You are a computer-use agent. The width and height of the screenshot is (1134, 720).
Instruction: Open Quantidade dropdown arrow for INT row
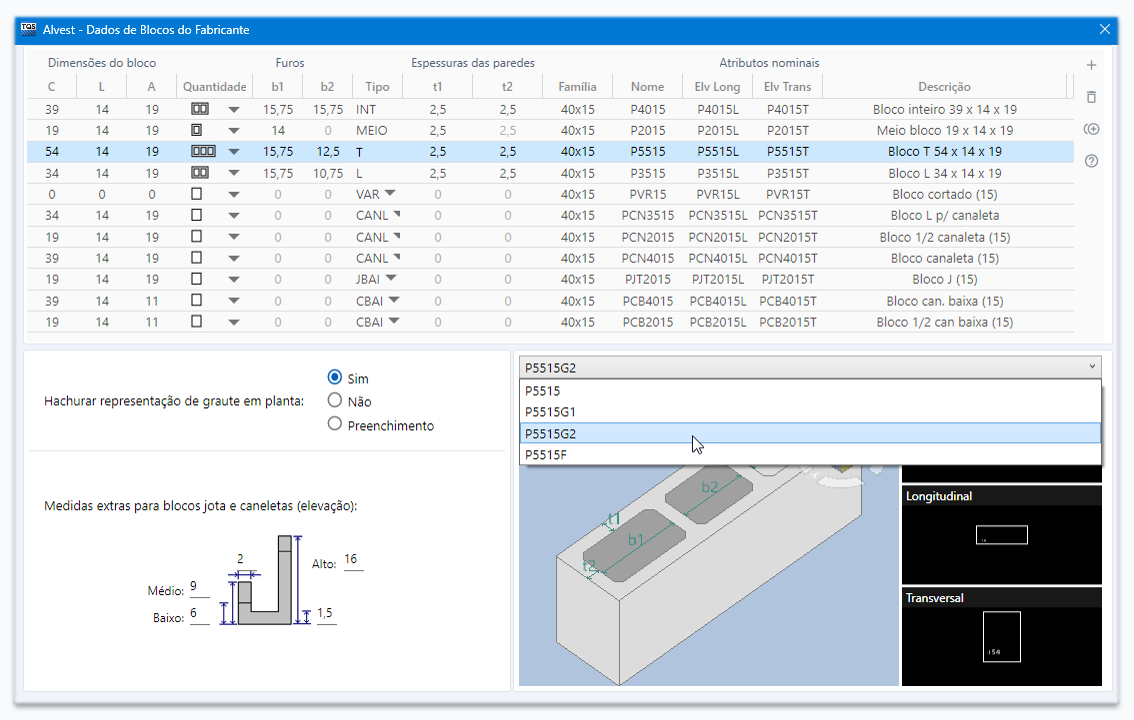(x=234, y=109)
